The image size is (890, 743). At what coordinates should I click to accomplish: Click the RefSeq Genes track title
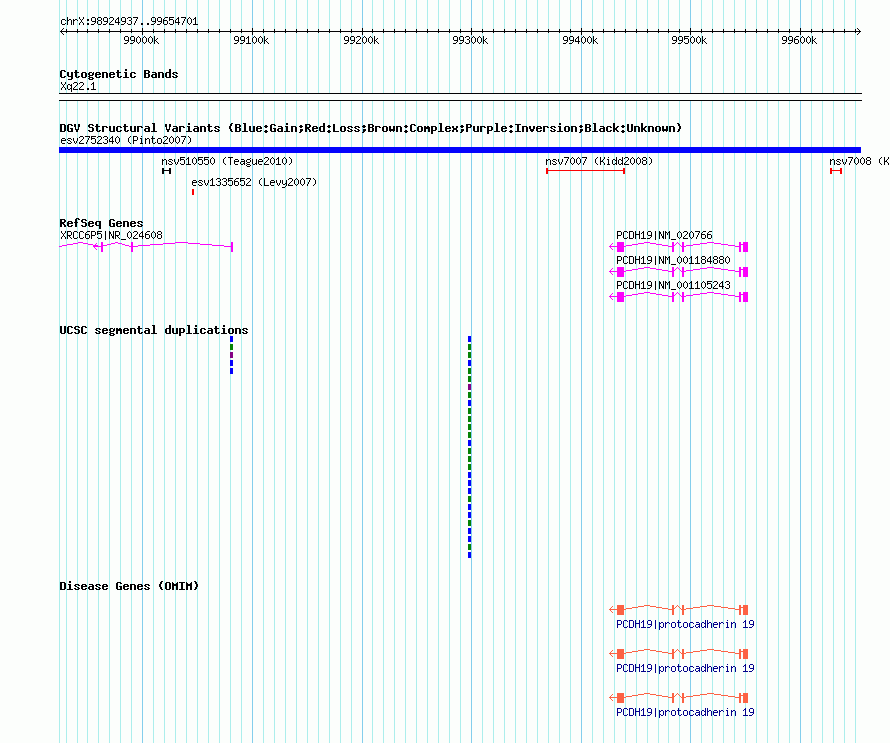(x=101, y=223)
